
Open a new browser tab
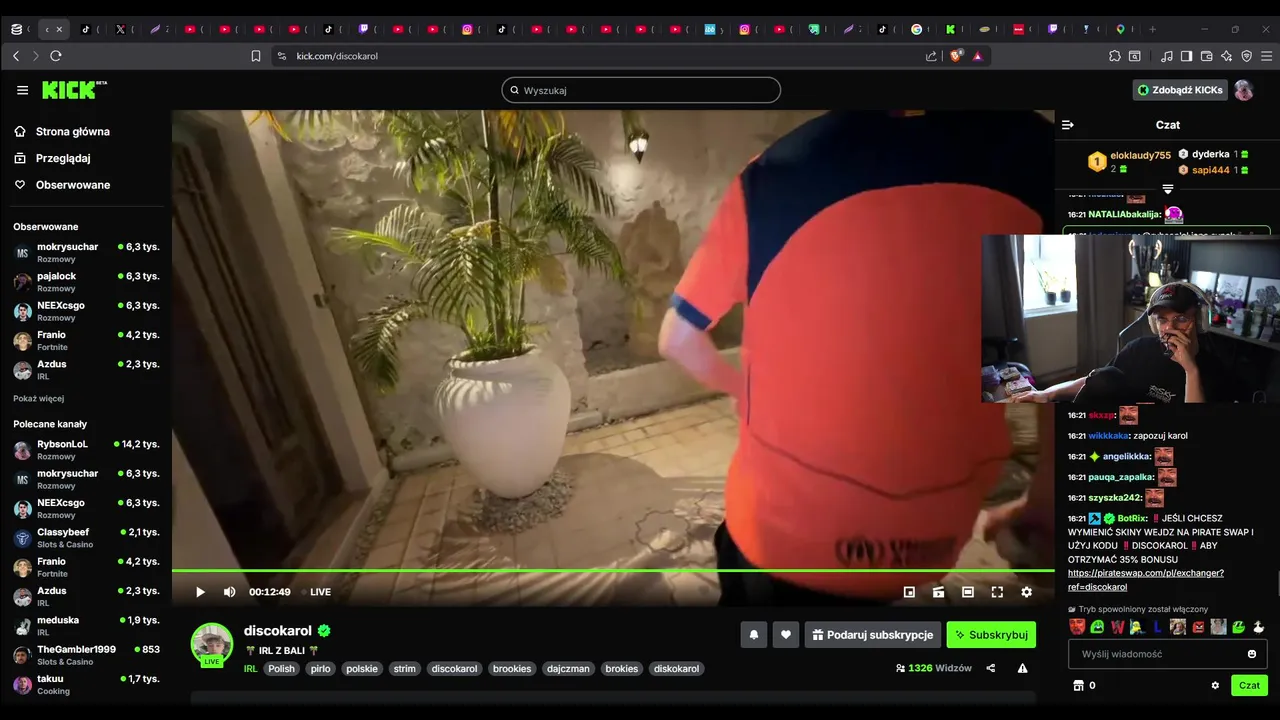[1152, 29]
